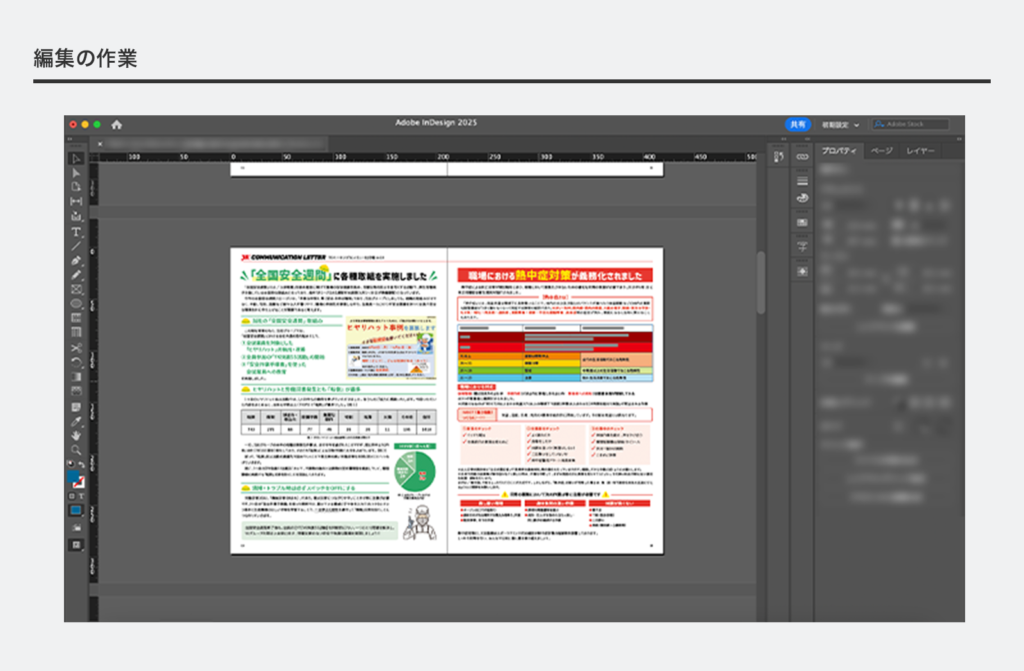Toggle formatting affects text button
This screenshot has height=671, width=1024.
pyautogui.click(x=81, y=495)
